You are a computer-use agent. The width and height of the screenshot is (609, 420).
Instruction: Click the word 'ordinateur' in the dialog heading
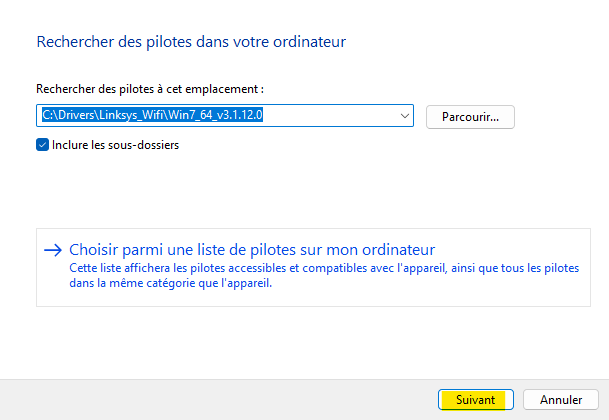point(310,42)
